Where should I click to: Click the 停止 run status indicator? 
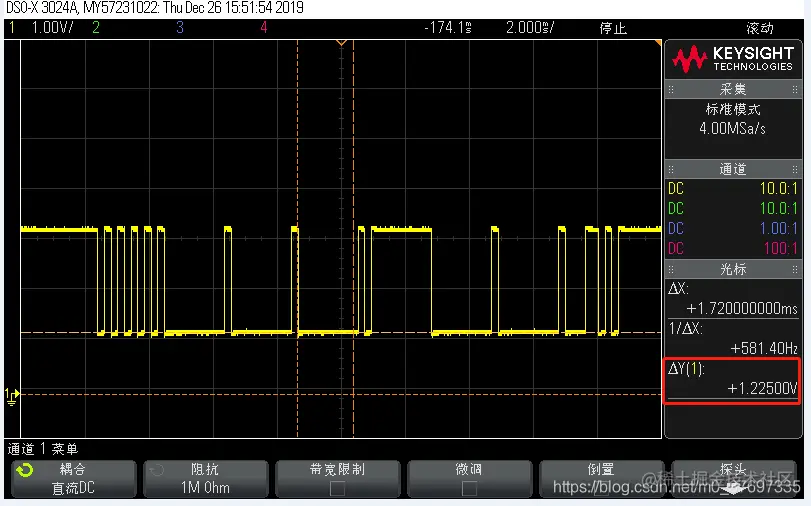pos(613,28)
